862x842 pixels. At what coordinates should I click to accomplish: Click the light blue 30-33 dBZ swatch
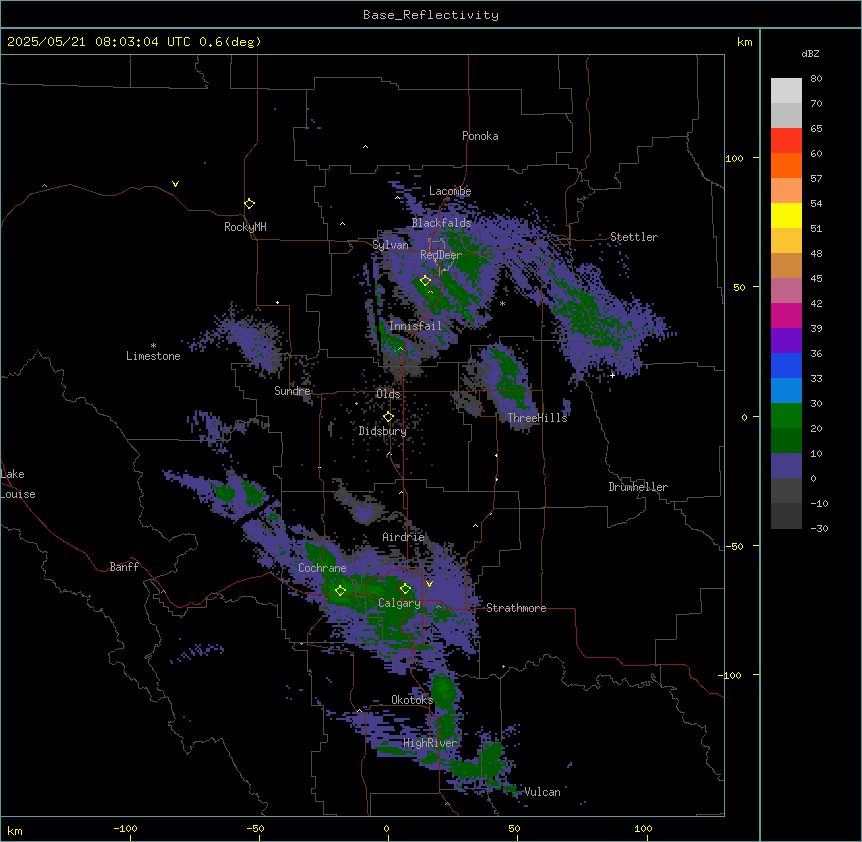(x=786, y=391)
